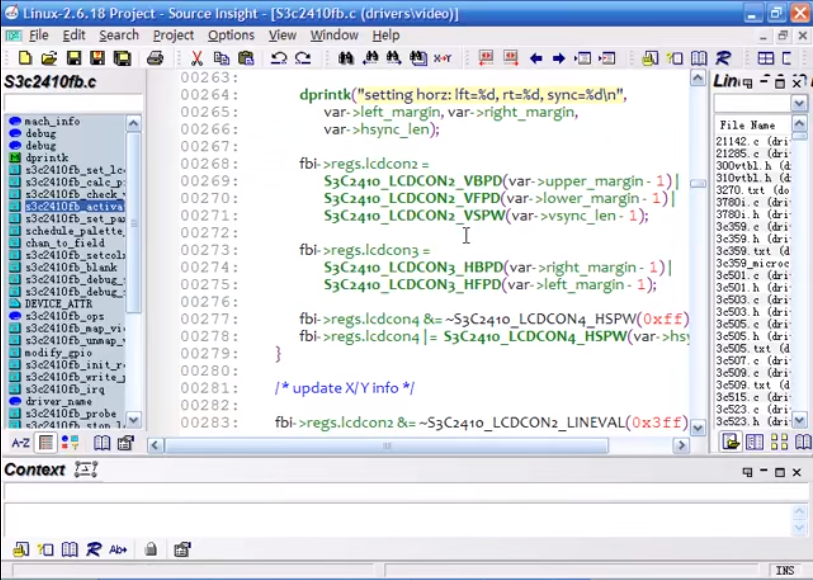Open Search with the first binoculars icon
This screenshot has width=813, height=580.
click(345, 58)
